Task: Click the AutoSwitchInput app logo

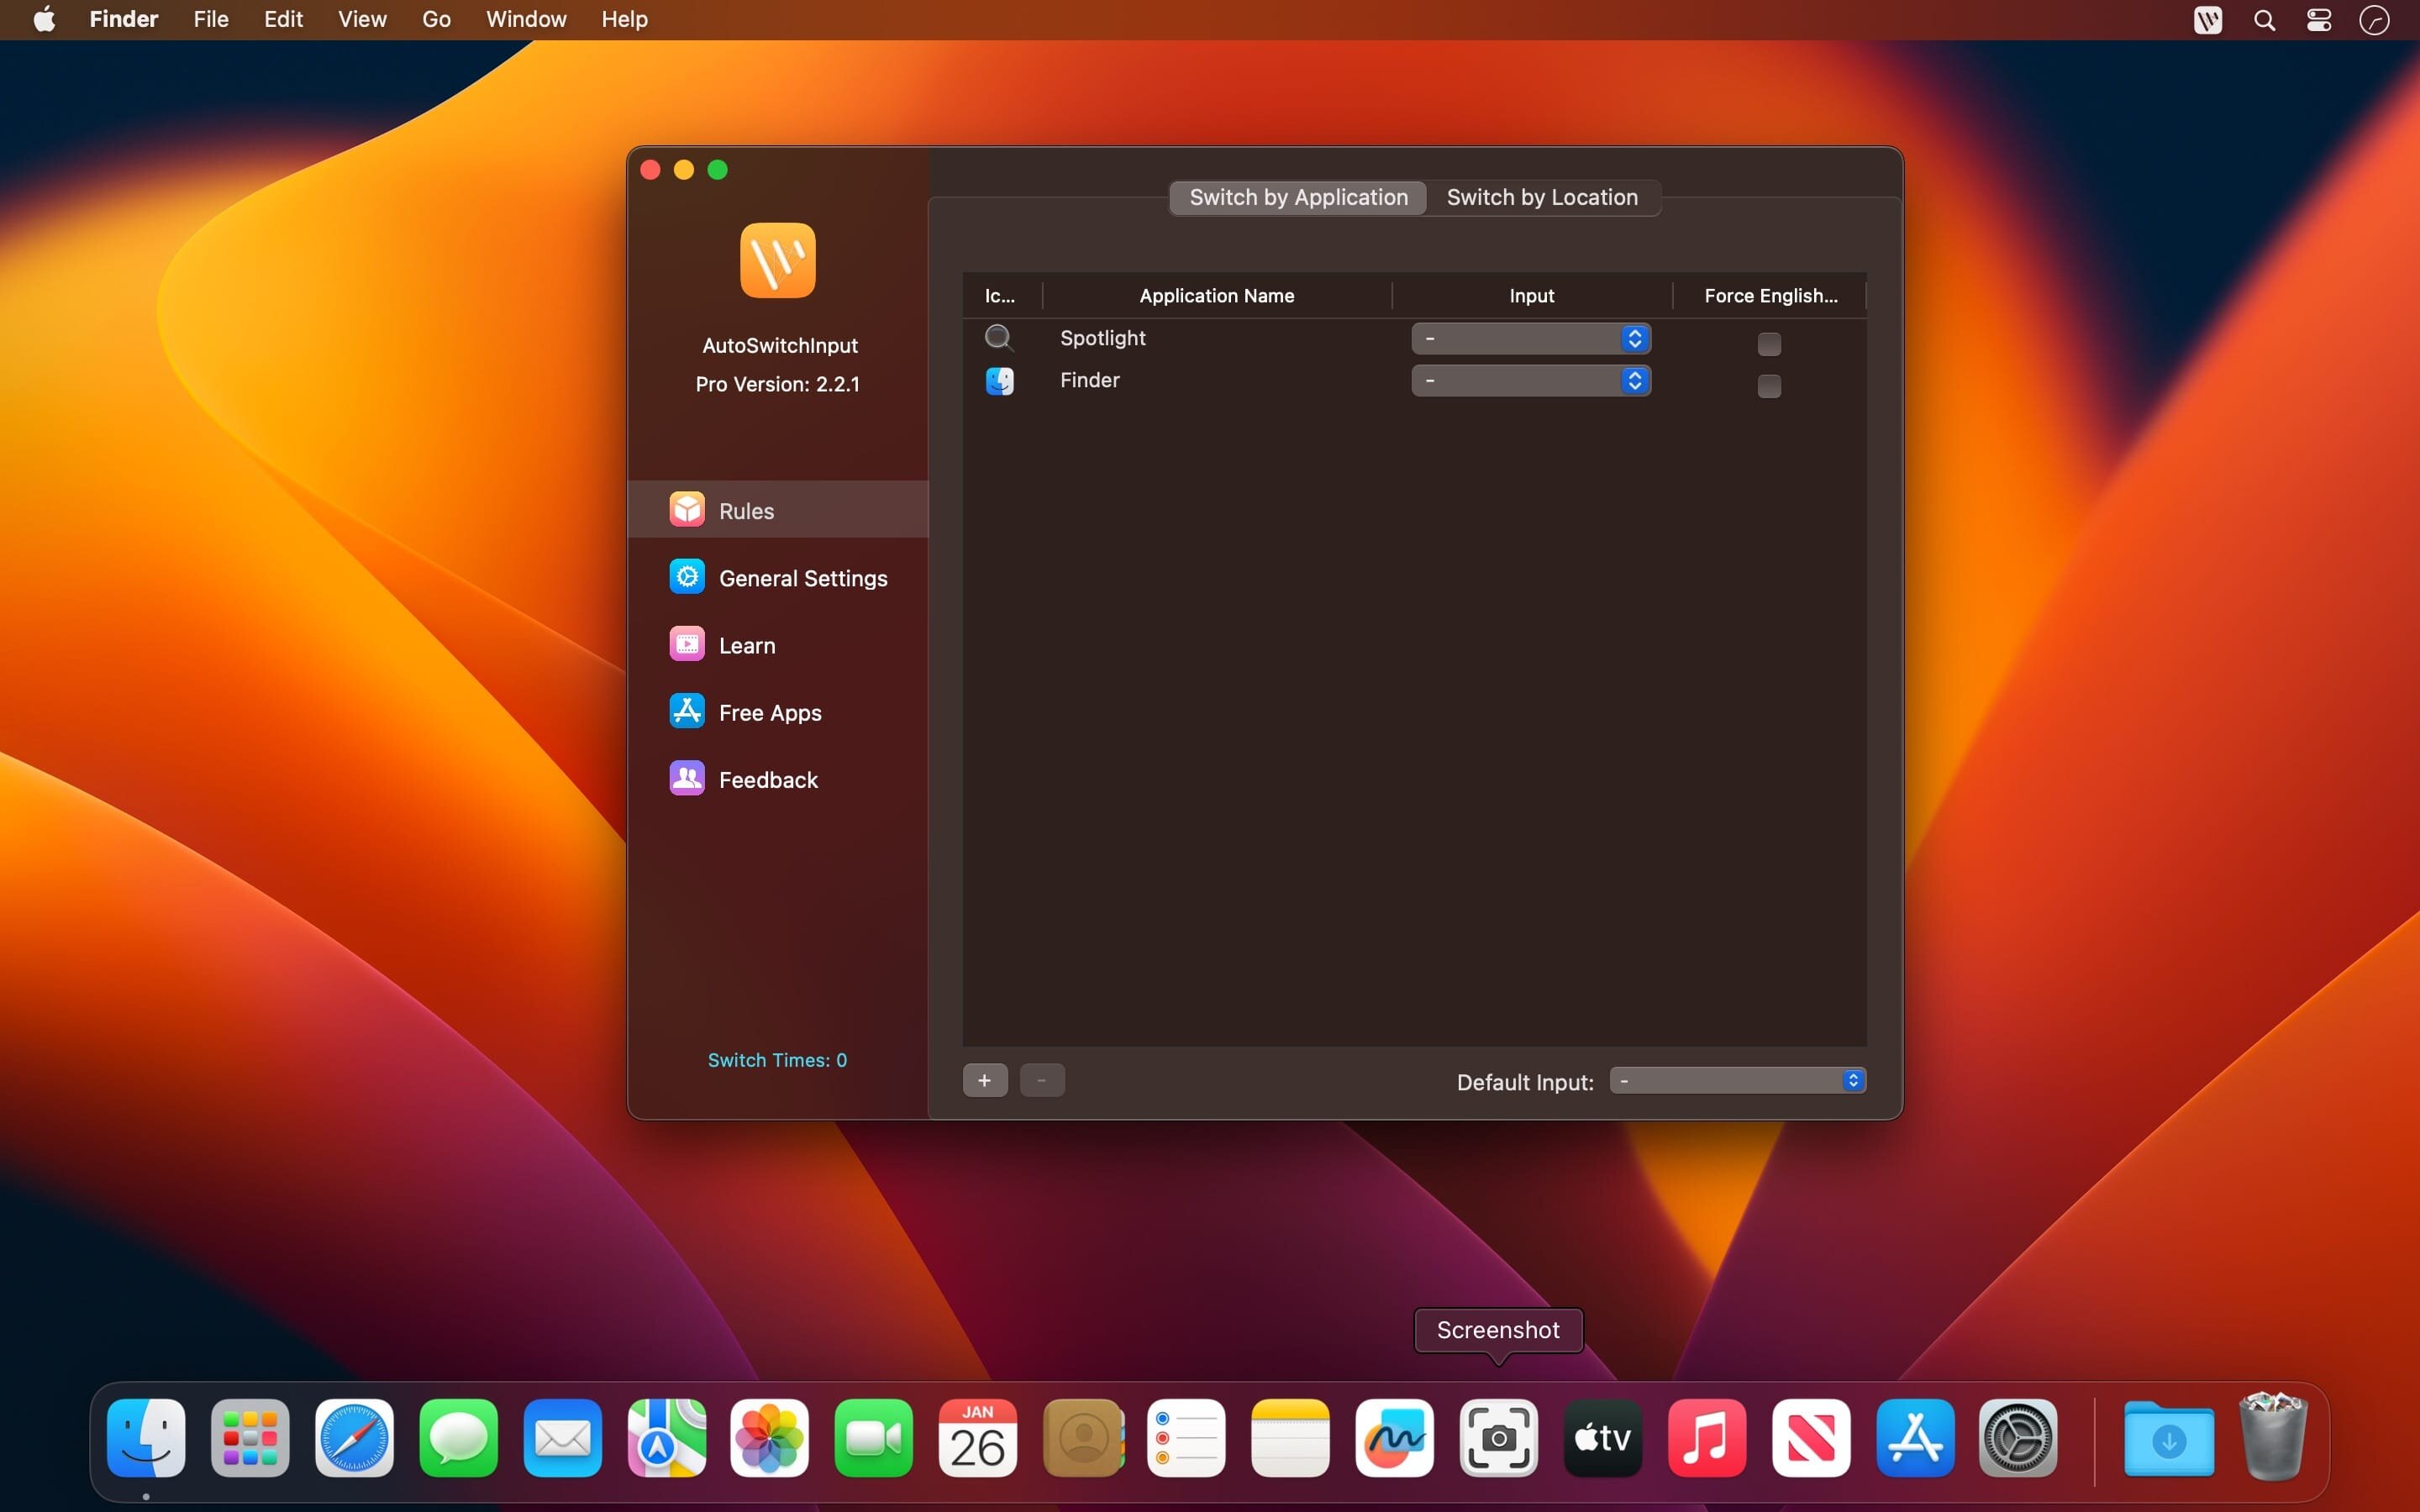Action: [x=777, y=260]
